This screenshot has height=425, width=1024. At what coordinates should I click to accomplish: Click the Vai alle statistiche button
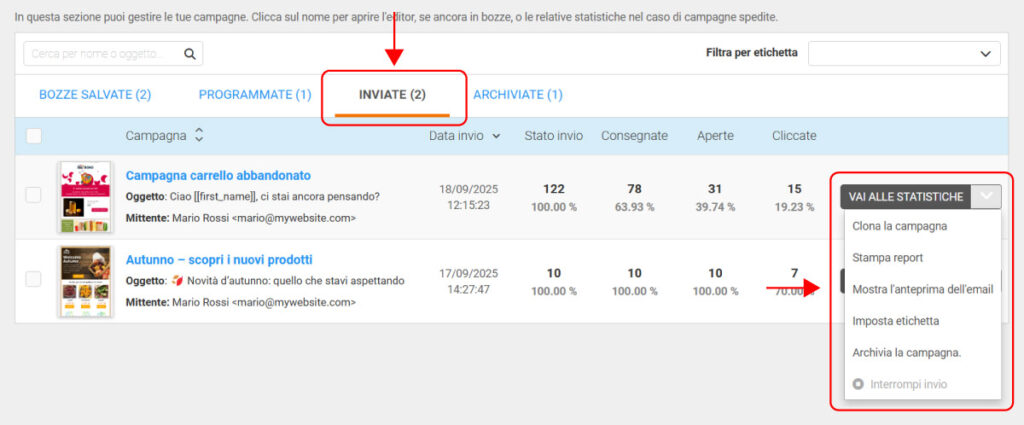906,197
